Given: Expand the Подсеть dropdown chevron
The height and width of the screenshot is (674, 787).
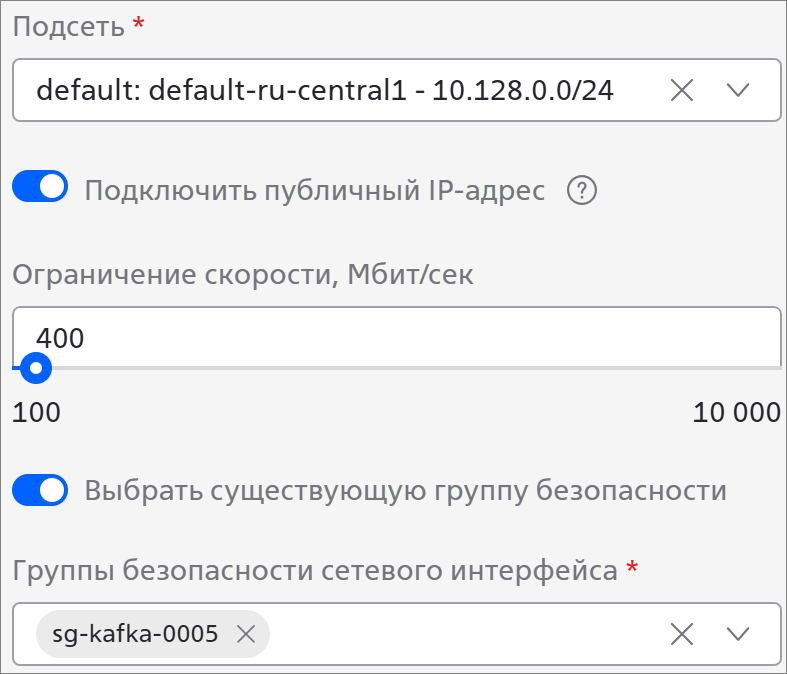Looking at the screenshot, I should pyautogui.click(x=738, y=90).
